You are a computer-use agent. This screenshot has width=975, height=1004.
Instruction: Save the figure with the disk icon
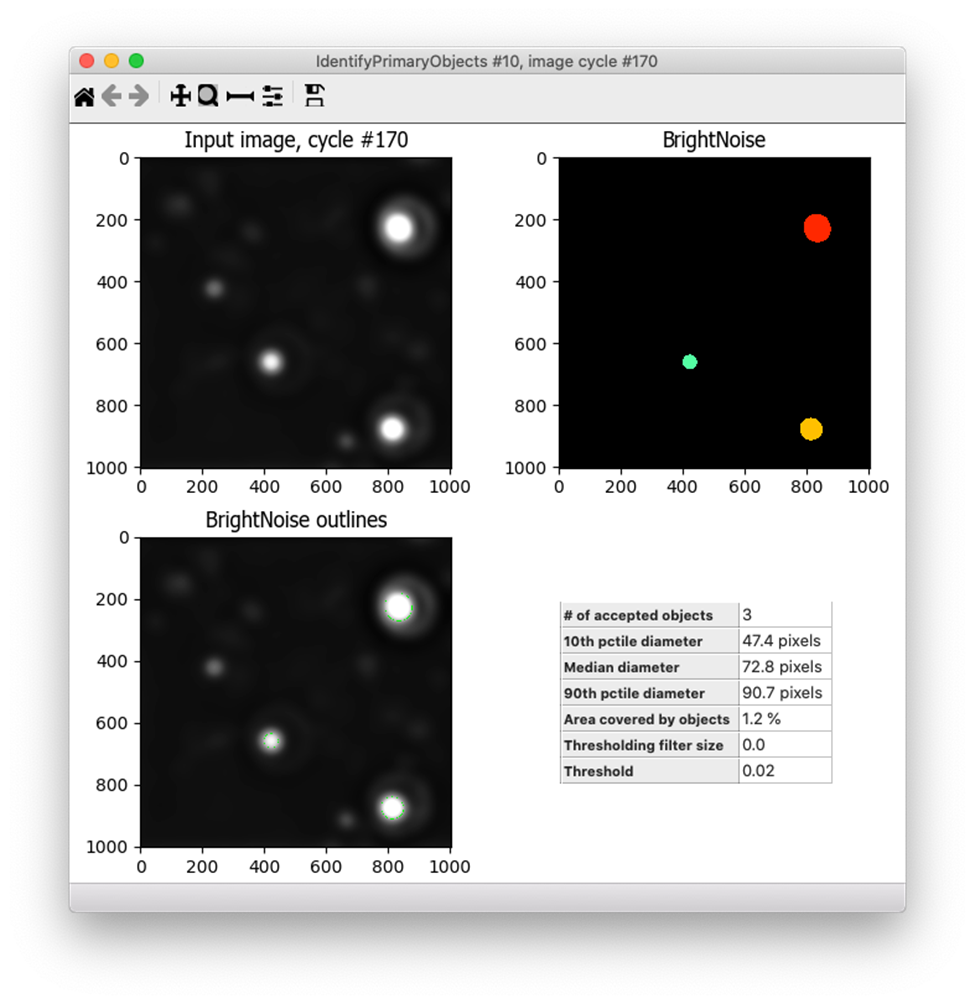pos(314,96)
